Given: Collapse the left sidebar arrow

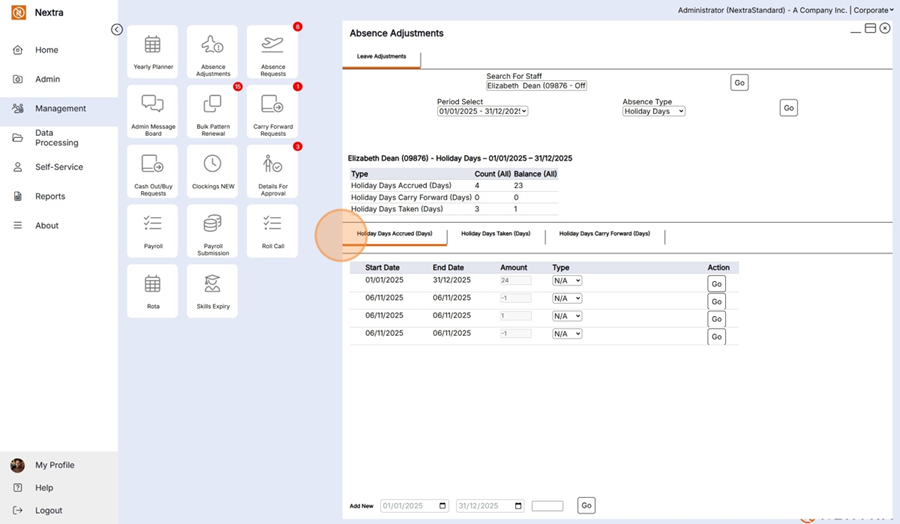Looking at the screenshot, I should coord(117,30).
